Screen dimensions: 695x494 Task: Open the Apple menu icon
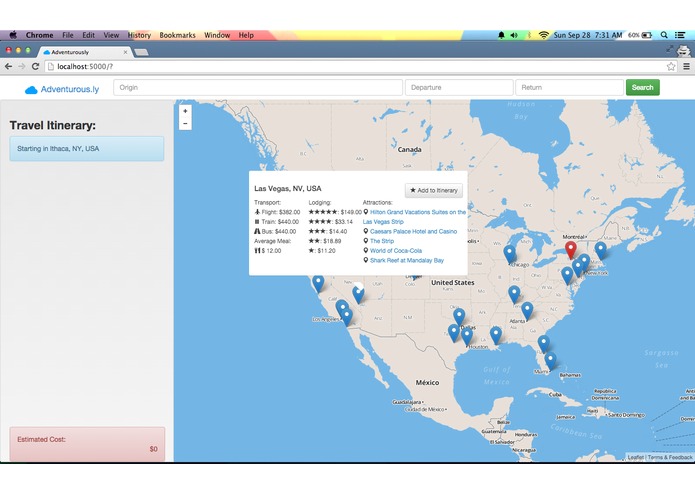pyautogui.click(x=13, y=35)
